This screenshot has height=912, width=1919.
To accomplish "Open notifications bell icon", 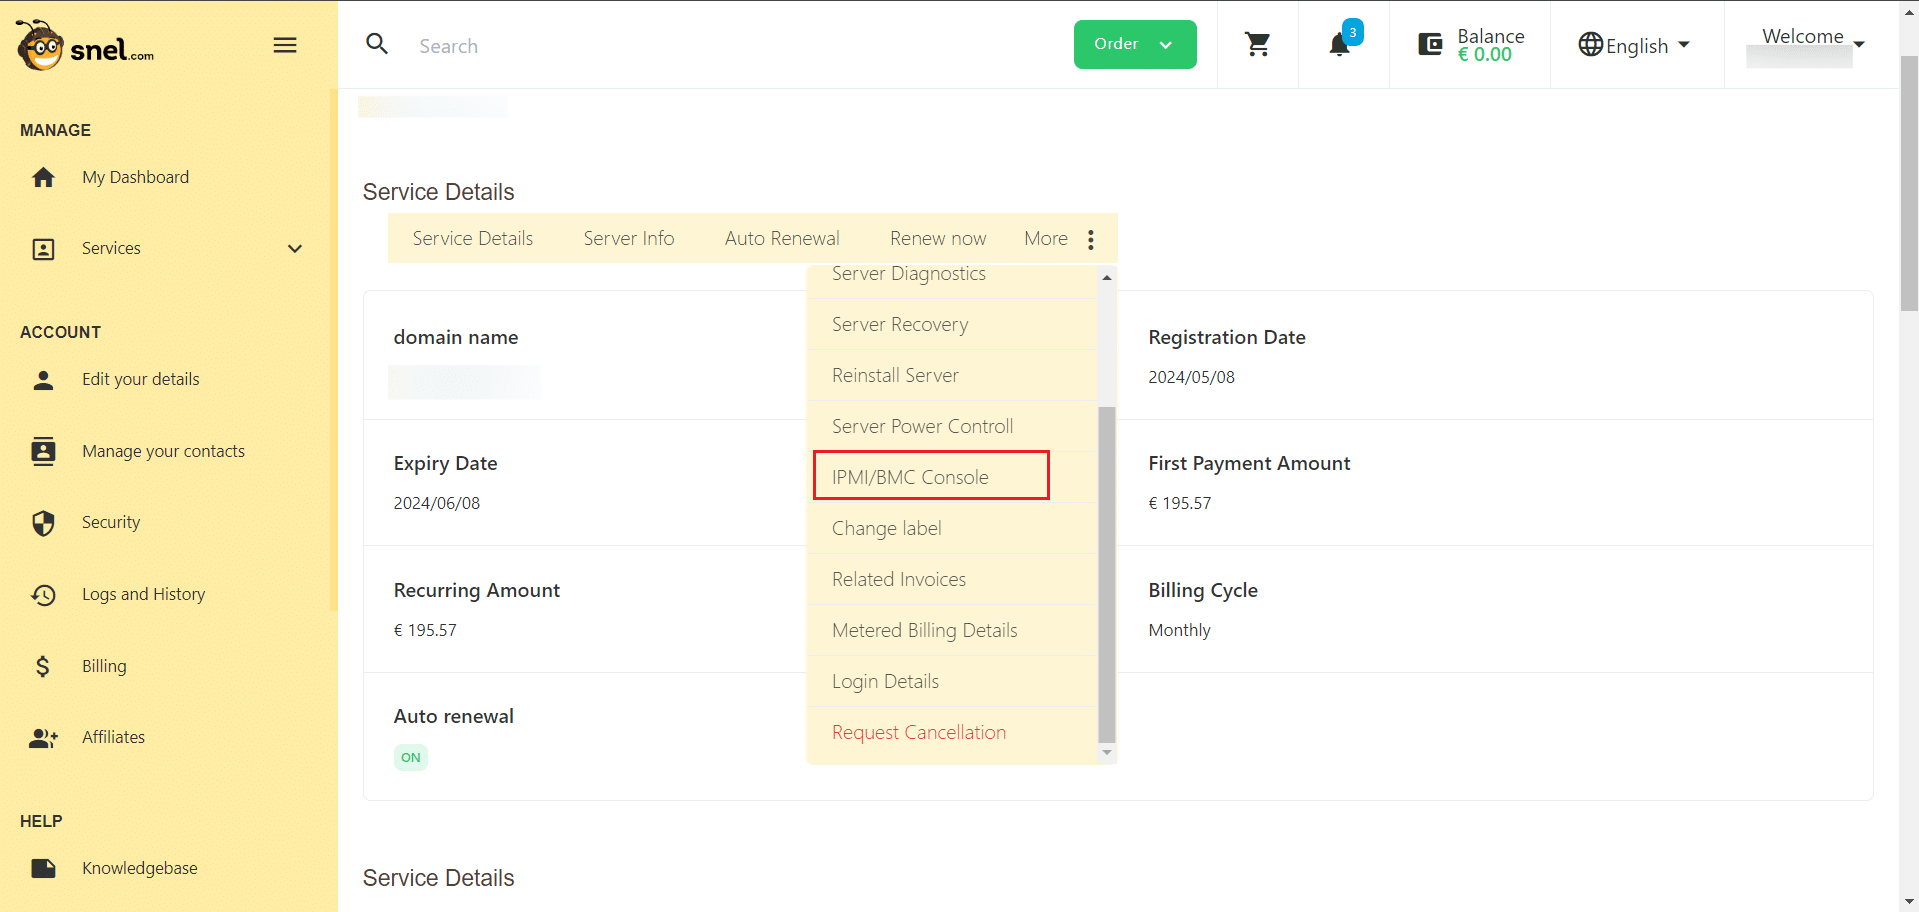I will 1339,45.
